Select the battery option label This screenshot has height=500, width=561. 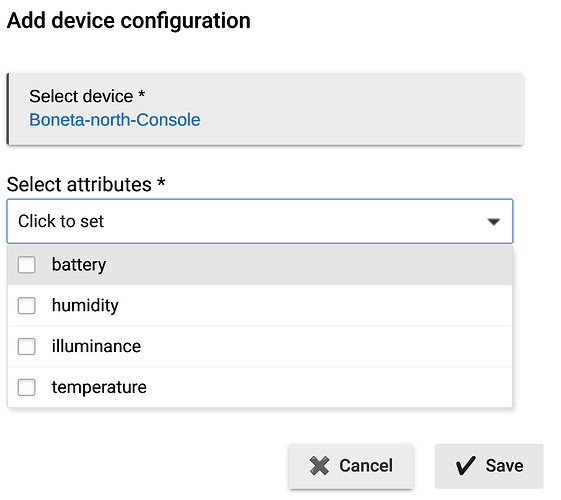pyautogui.click(x=79, y=265)
